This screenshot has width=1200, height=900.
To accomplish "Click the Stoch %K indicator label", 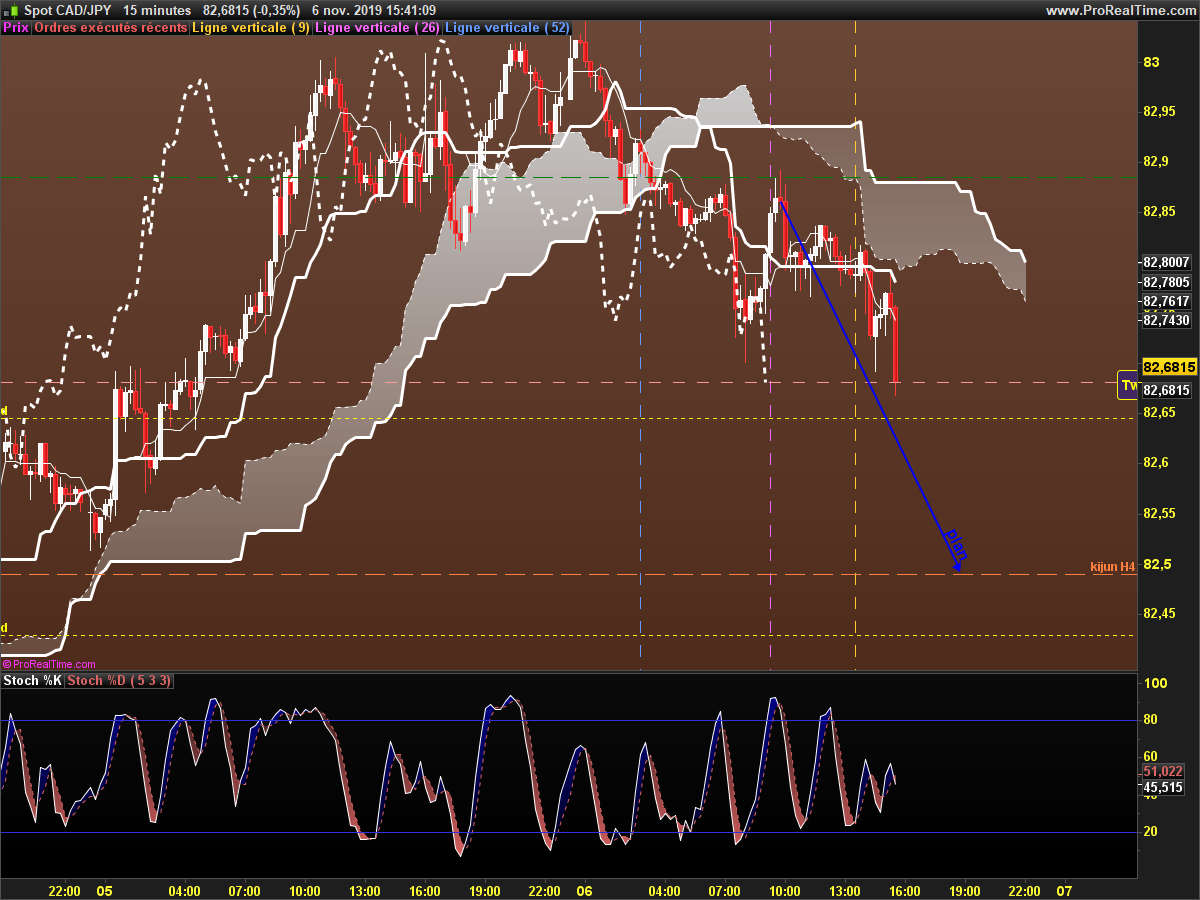I will point(33,681).
